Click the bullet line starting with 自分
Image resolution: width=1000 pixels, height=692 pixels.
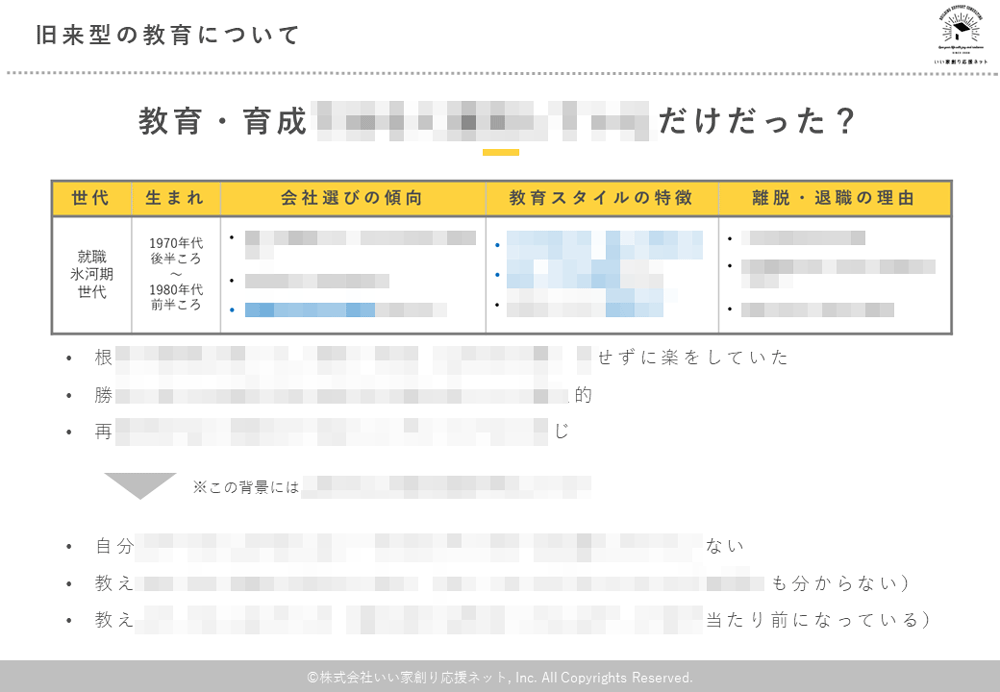(x=420, y=546)
